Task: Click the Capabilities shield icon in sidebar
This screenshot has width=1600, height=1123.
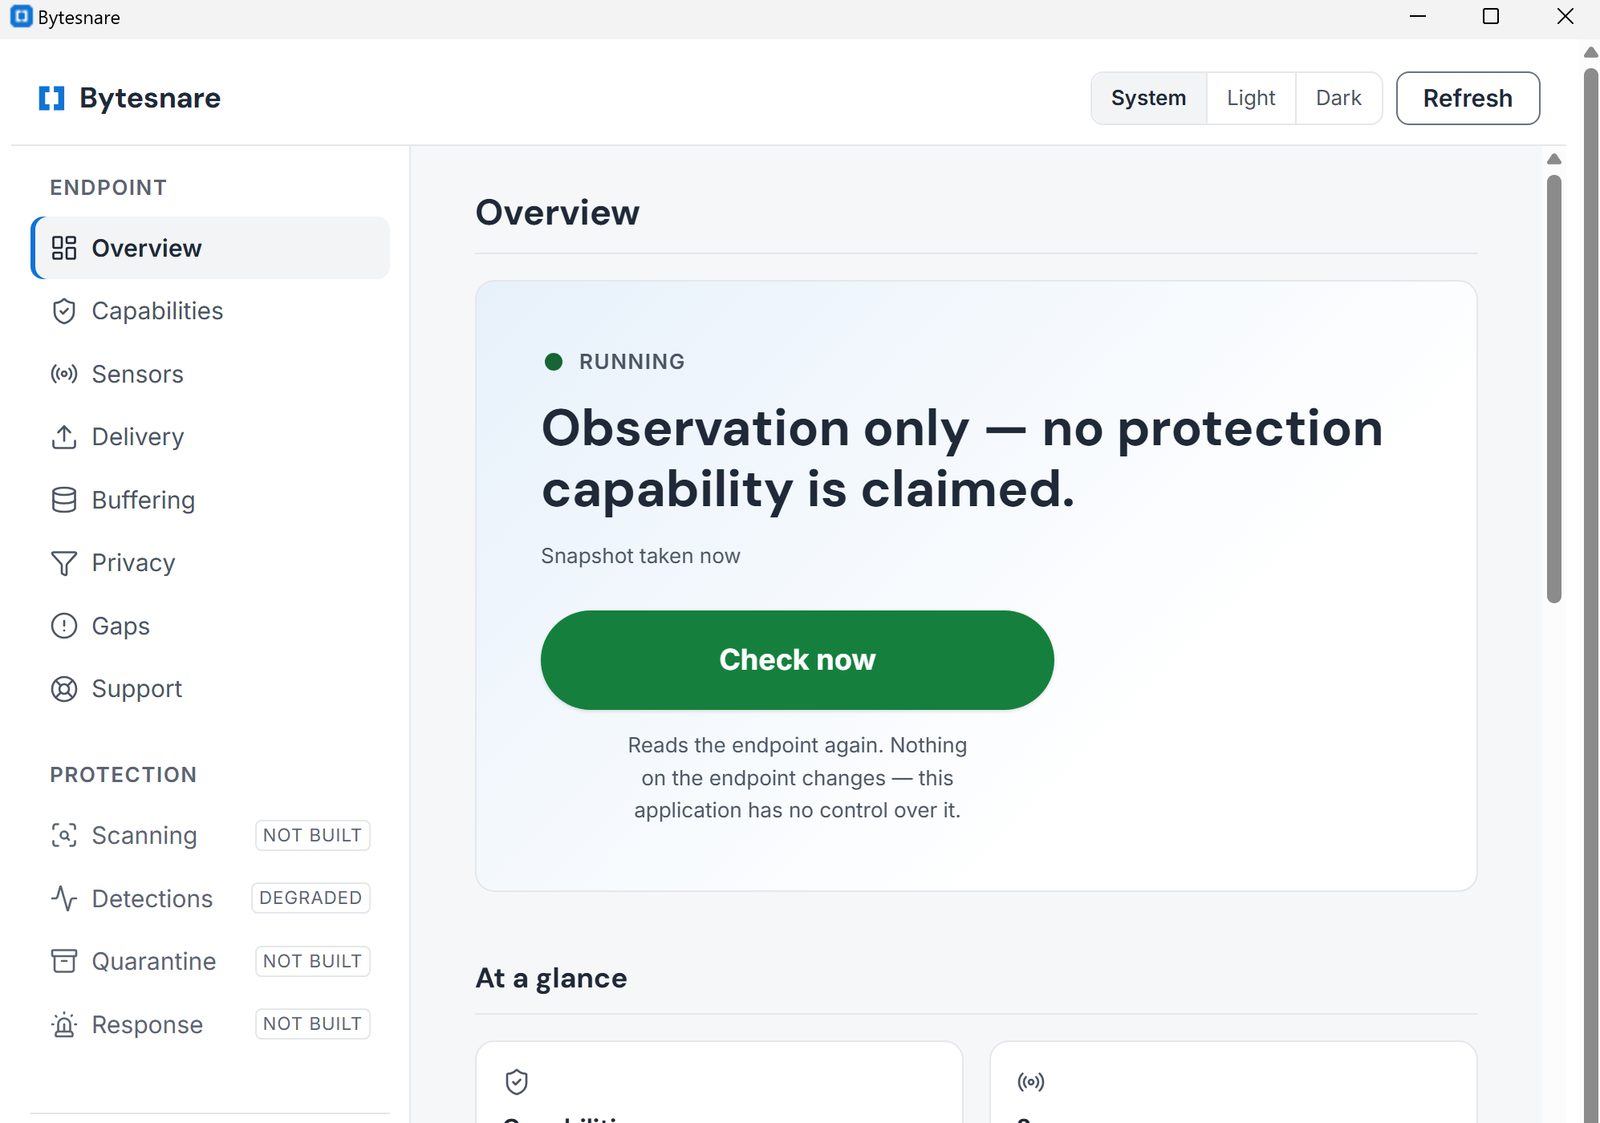Action: click(64, 311)
